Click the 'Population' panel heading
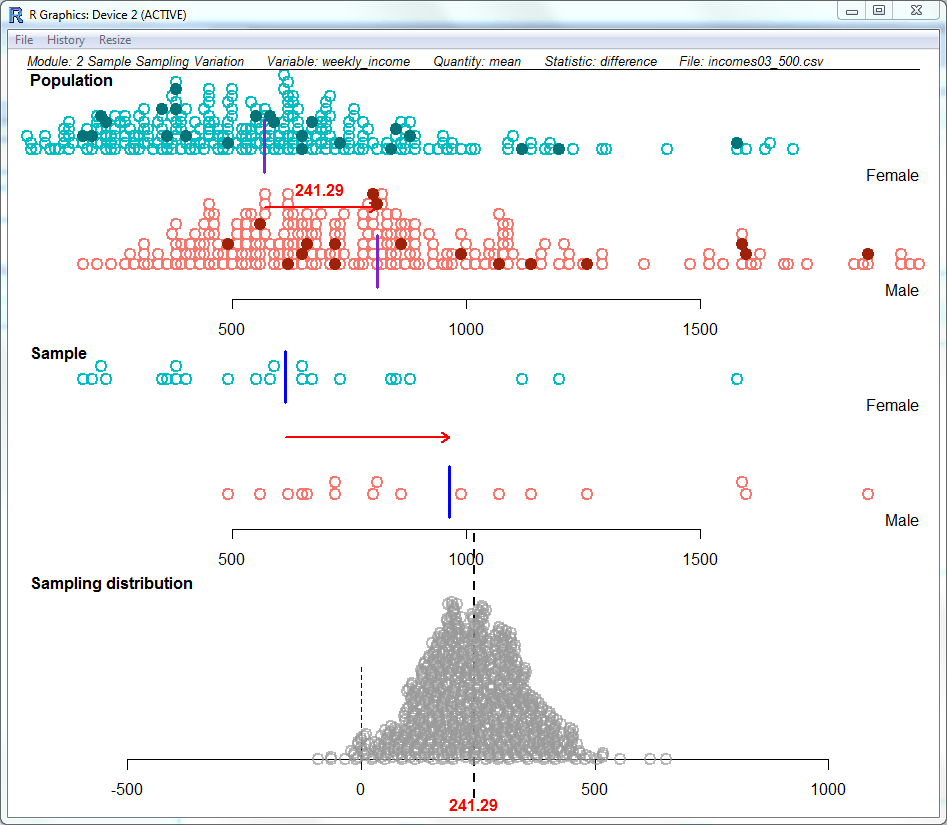This screenshot has width=947, height=825. 72,81
